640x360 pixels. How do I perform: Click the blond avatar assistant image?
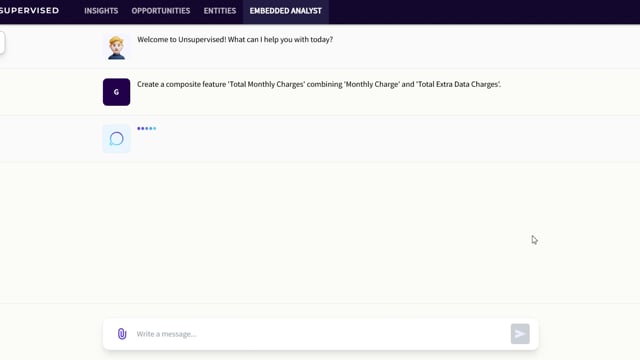[116, 47]
